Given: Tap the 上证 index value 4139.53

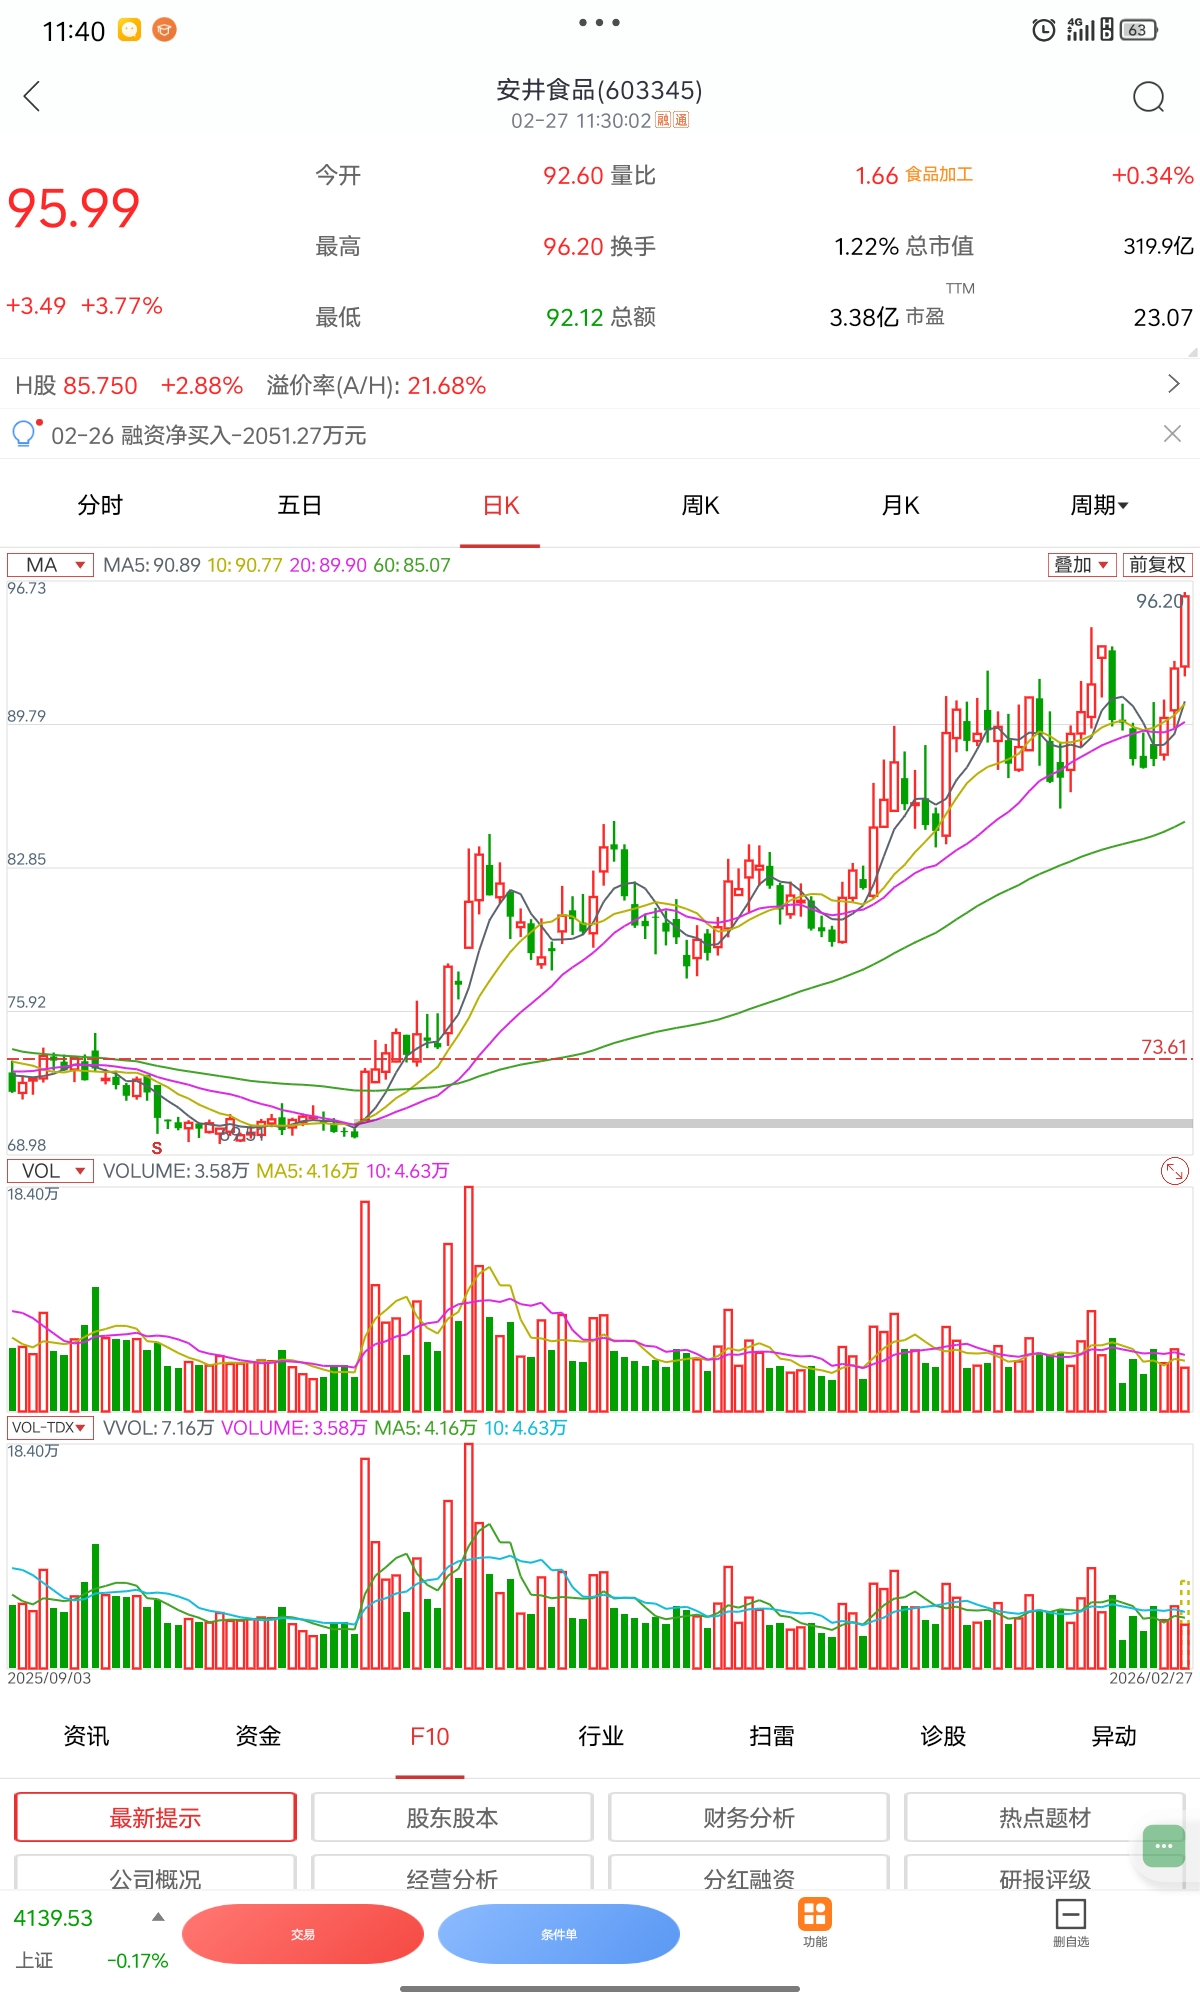Looking at the screenshot, I should click(x=53, y=1918).
